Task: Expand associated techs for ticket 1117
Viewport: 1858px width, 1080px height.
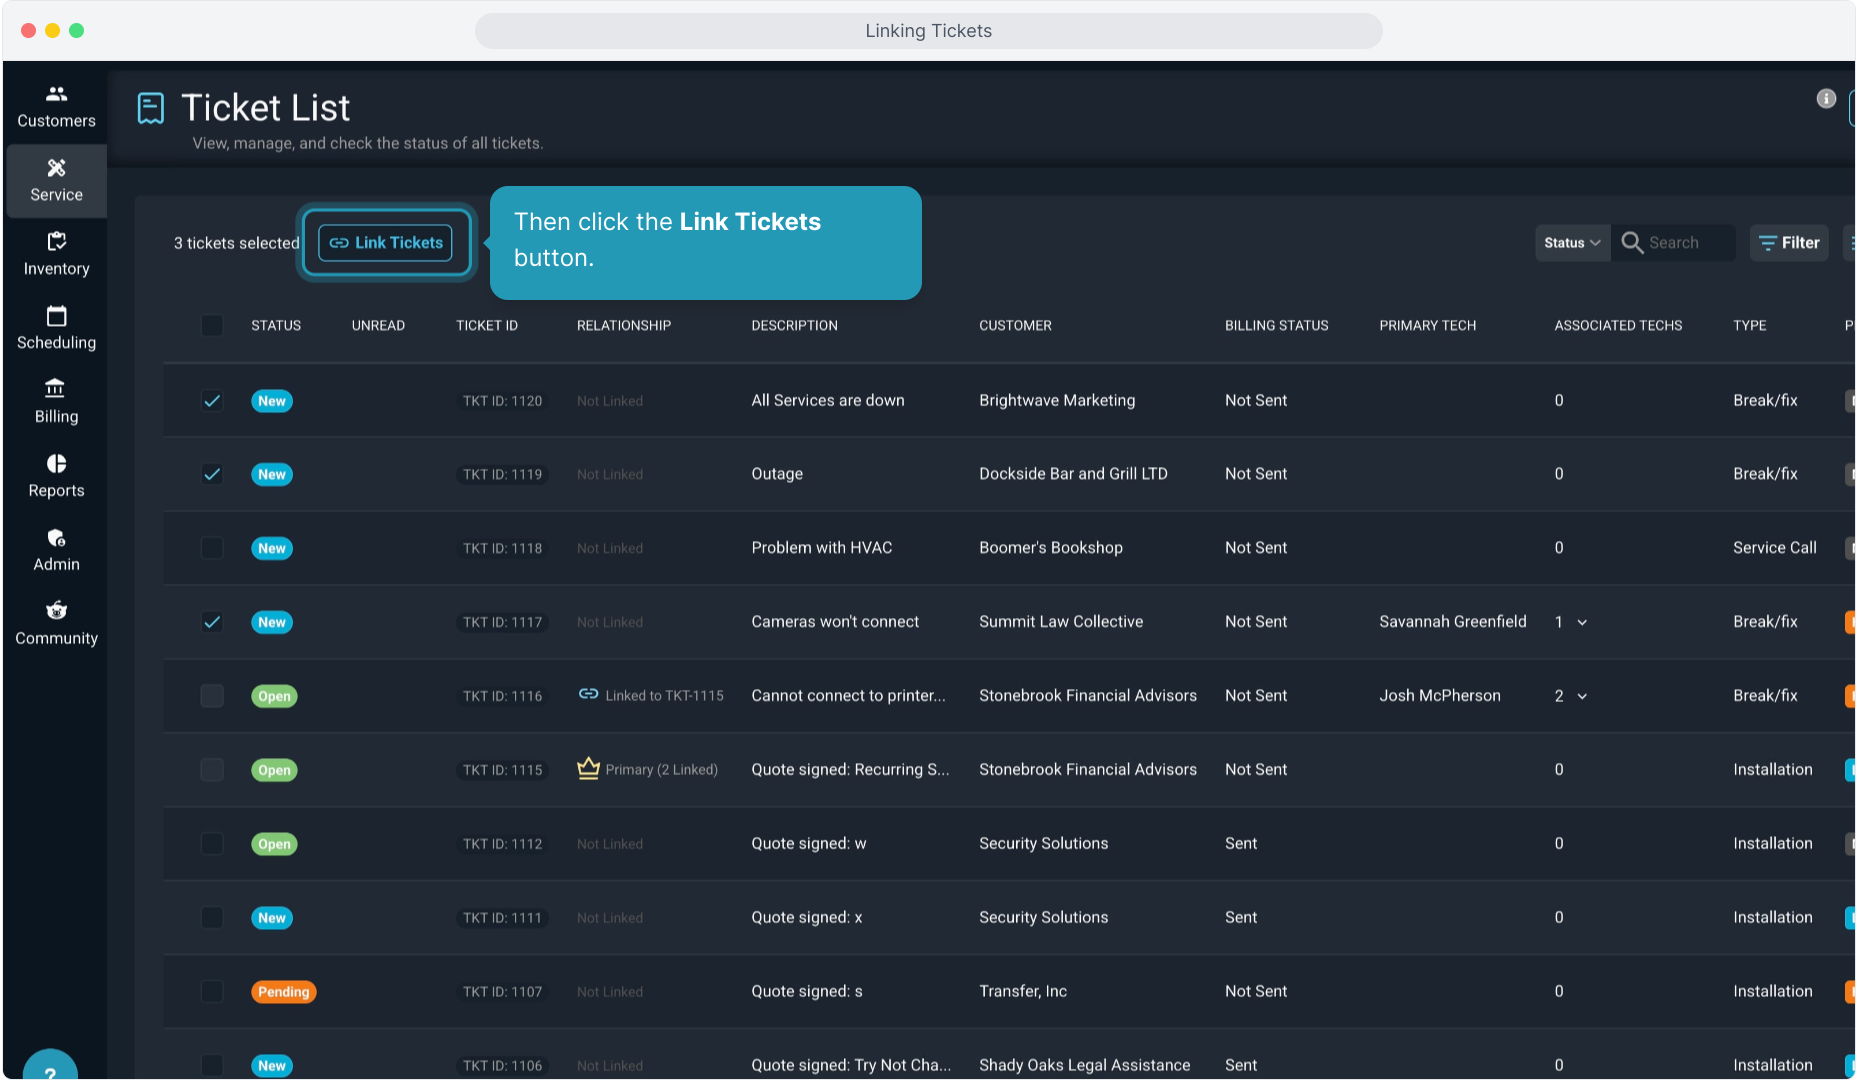Action: [1582, 623]
